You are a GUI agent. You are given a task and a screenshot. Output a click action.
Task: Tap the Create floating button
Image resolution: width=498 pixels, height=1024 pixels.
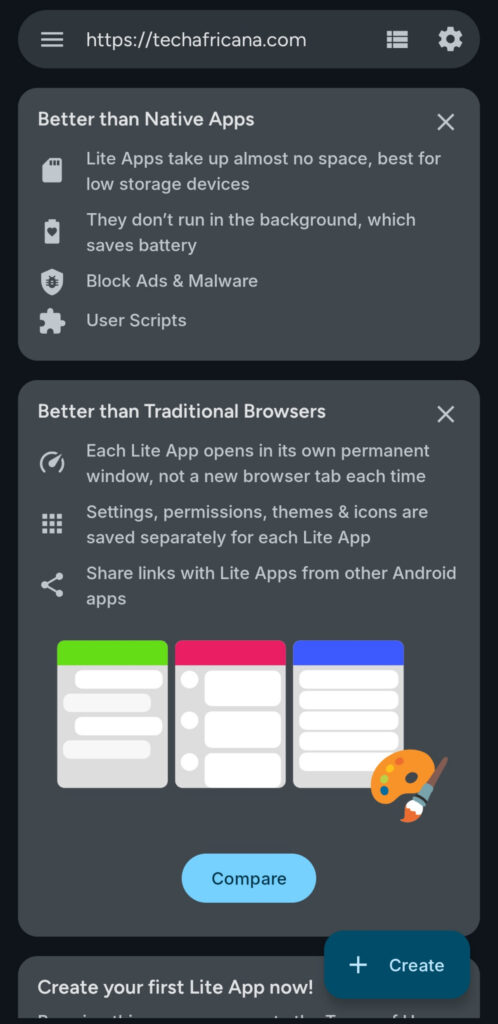pos(397,965)
